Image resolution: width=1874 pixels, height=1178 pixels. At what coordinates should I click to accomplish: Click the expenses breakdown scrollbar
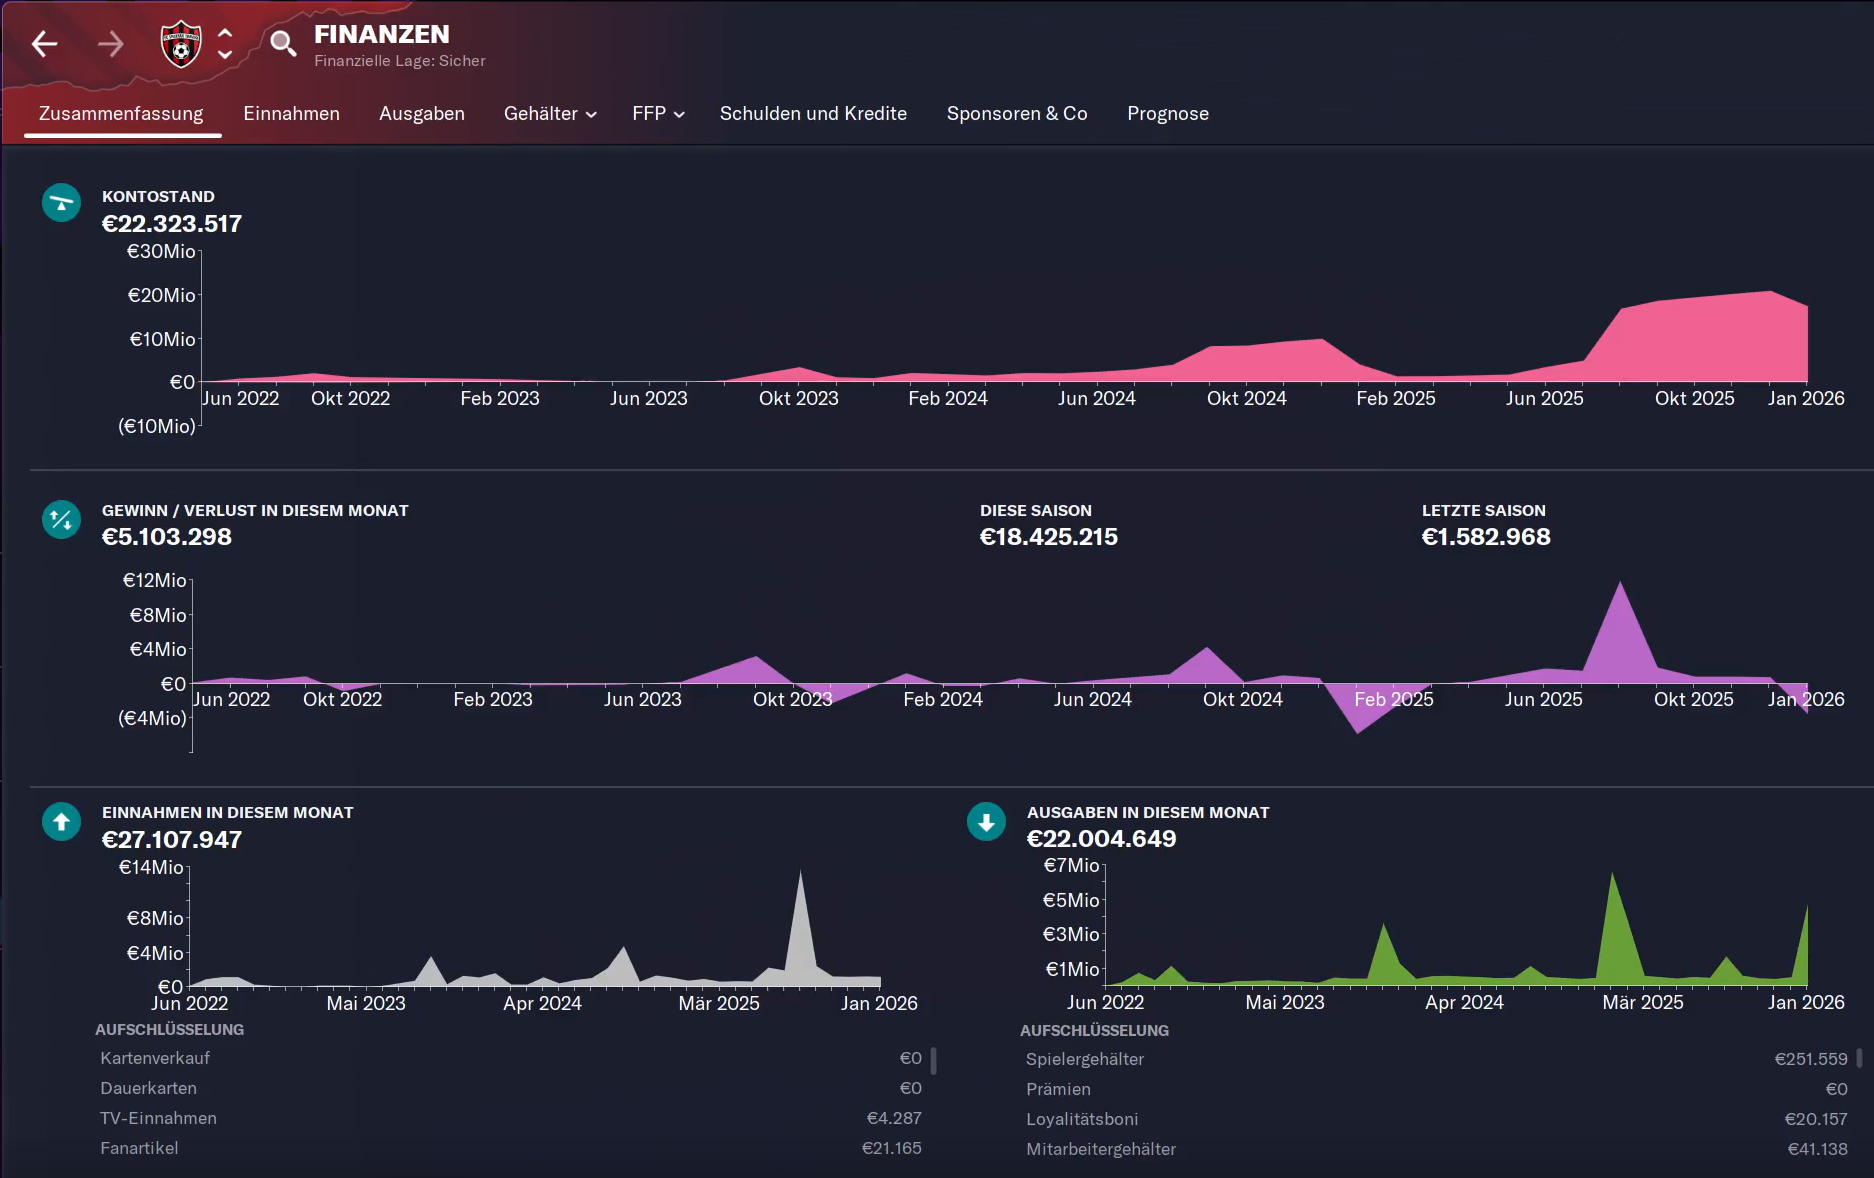point(1859,1058)
